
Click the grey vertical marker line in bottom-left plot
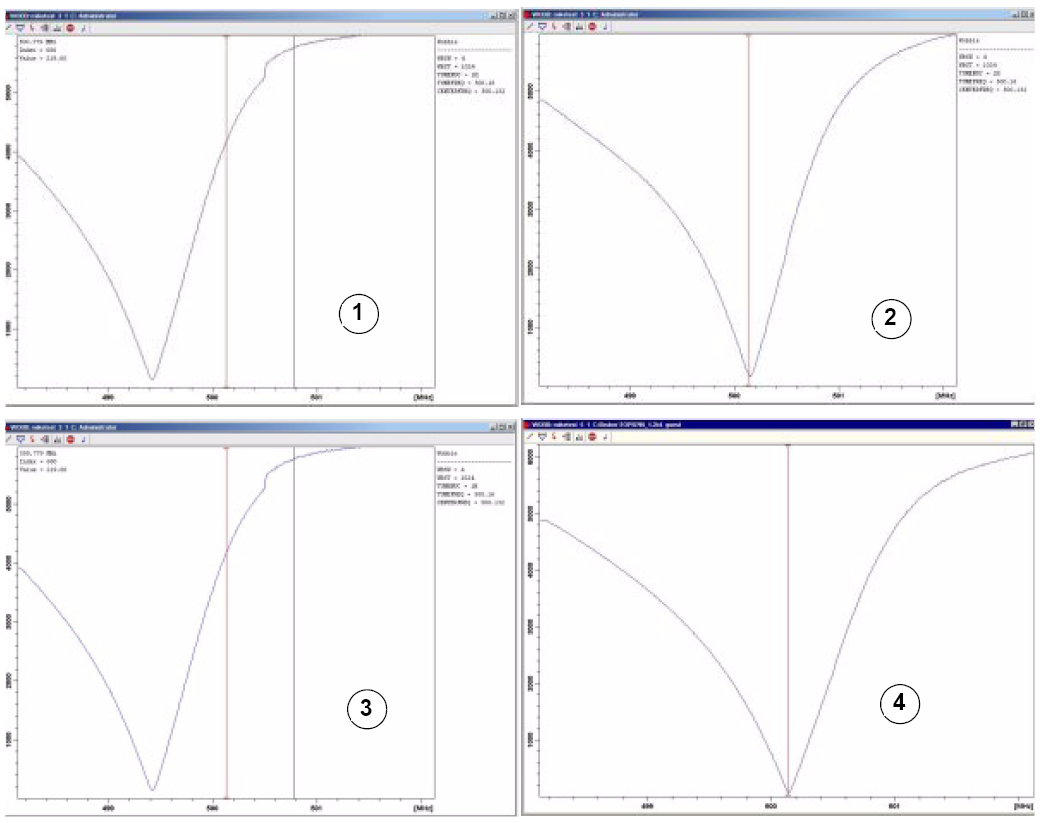point(294,623)
